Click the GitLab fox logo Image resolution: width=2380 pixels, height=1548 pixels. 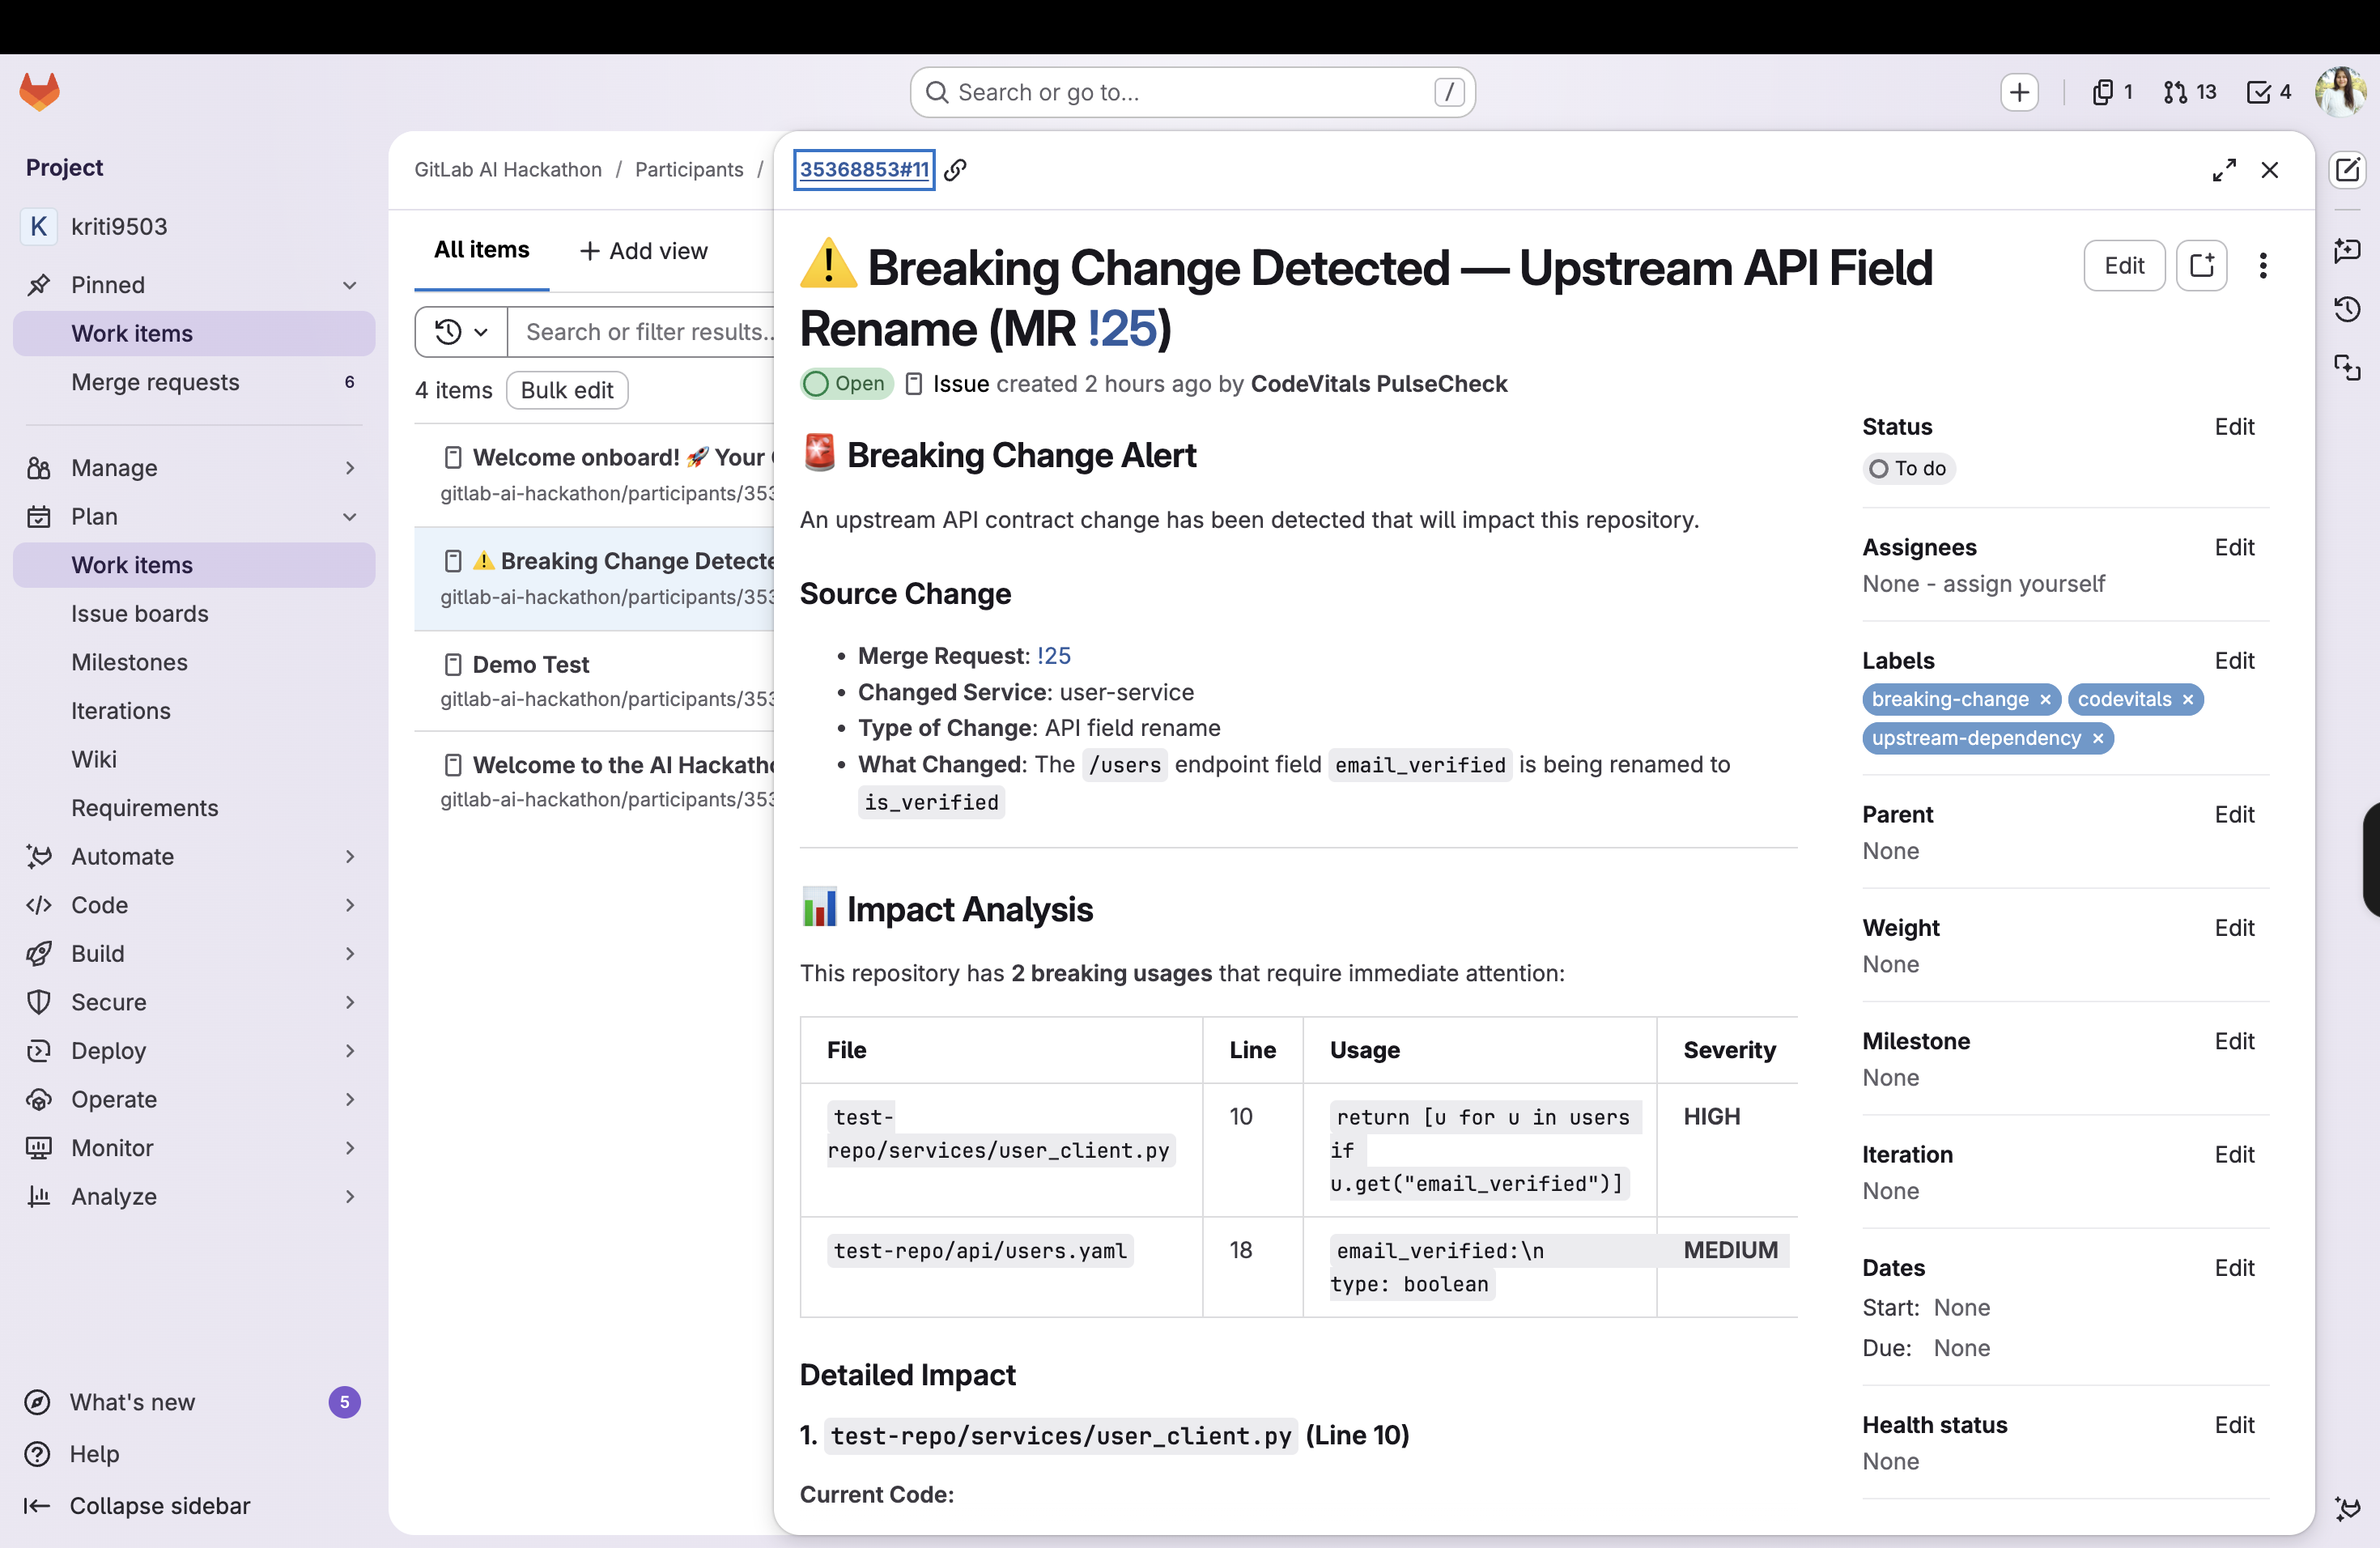(x=40, y=92)
